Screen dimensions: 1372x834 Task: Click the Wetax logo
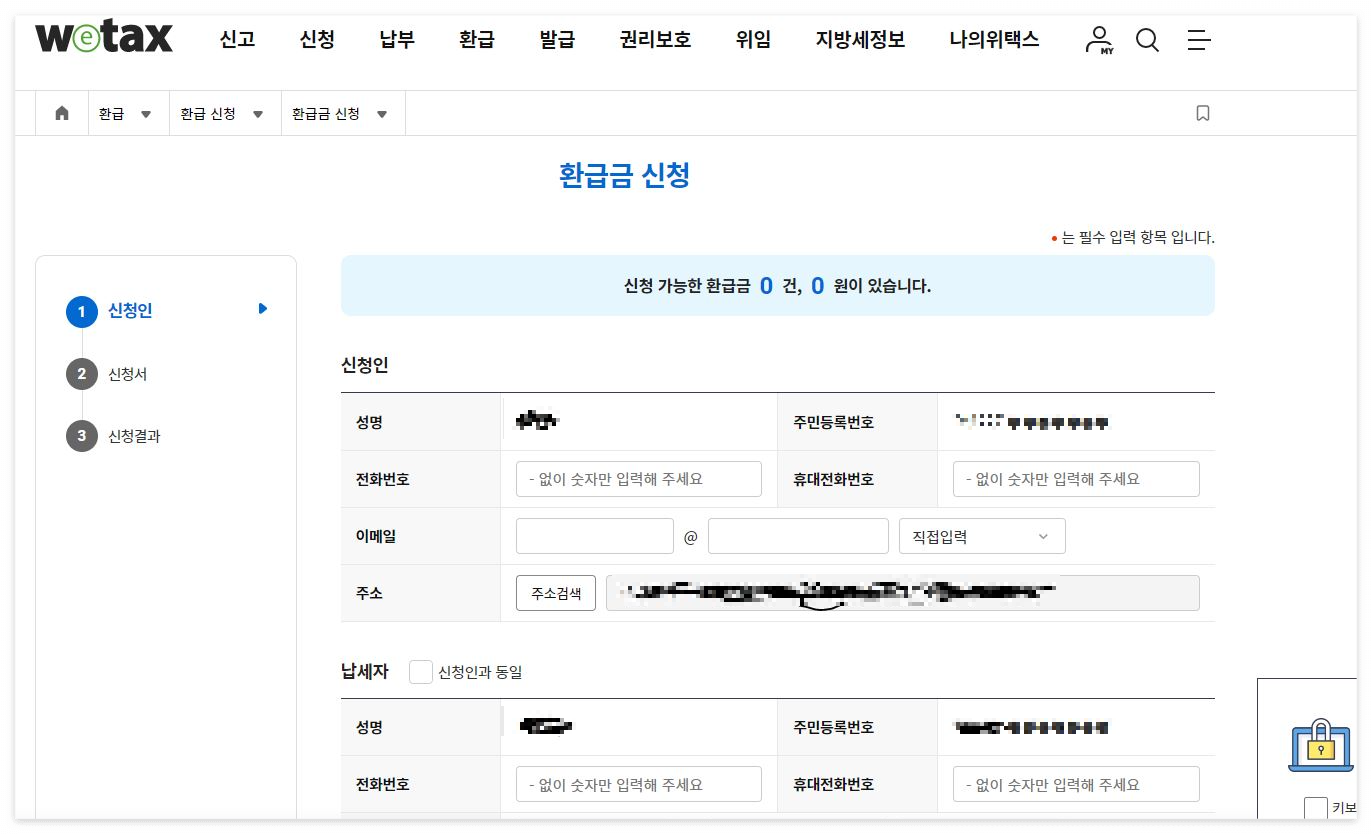pos(103,37)
